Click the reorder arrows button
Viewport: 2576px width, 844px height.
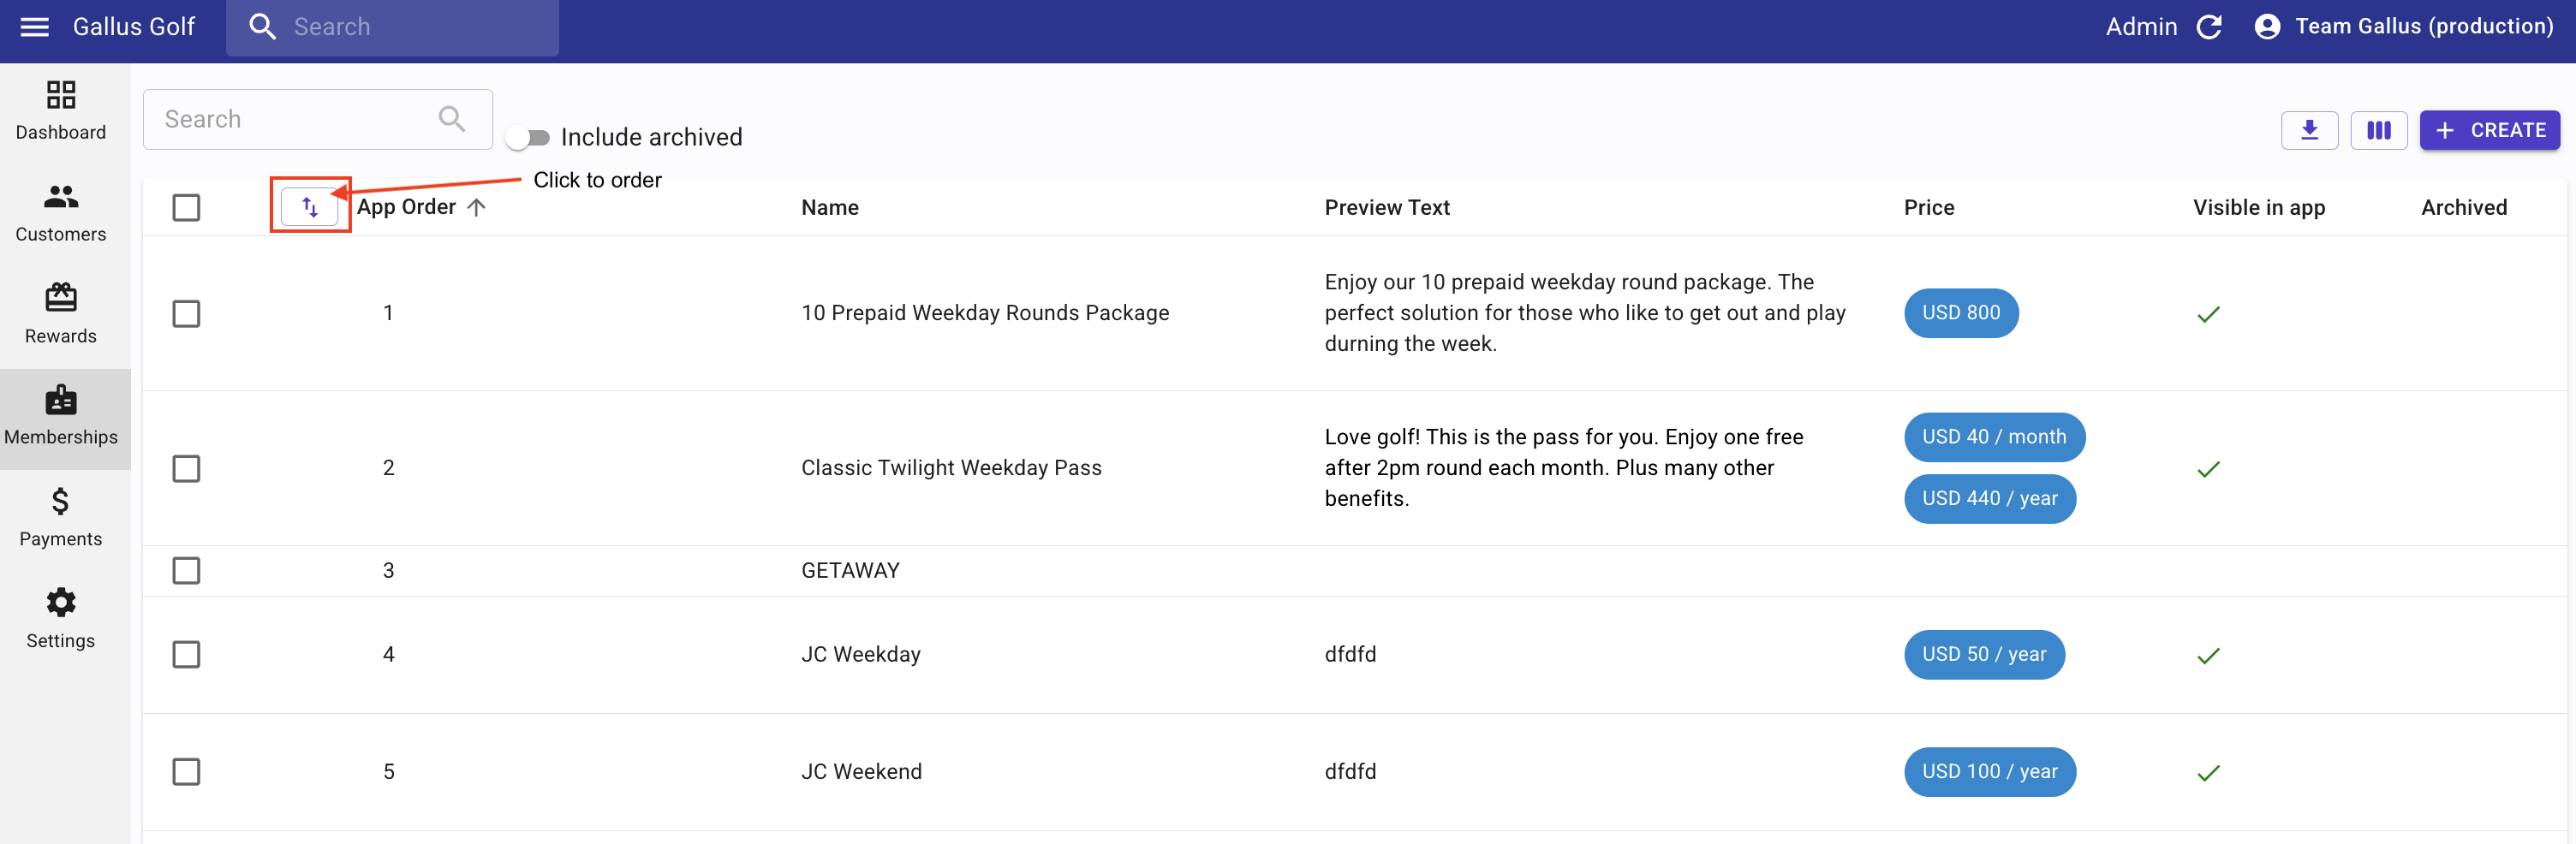310,207
